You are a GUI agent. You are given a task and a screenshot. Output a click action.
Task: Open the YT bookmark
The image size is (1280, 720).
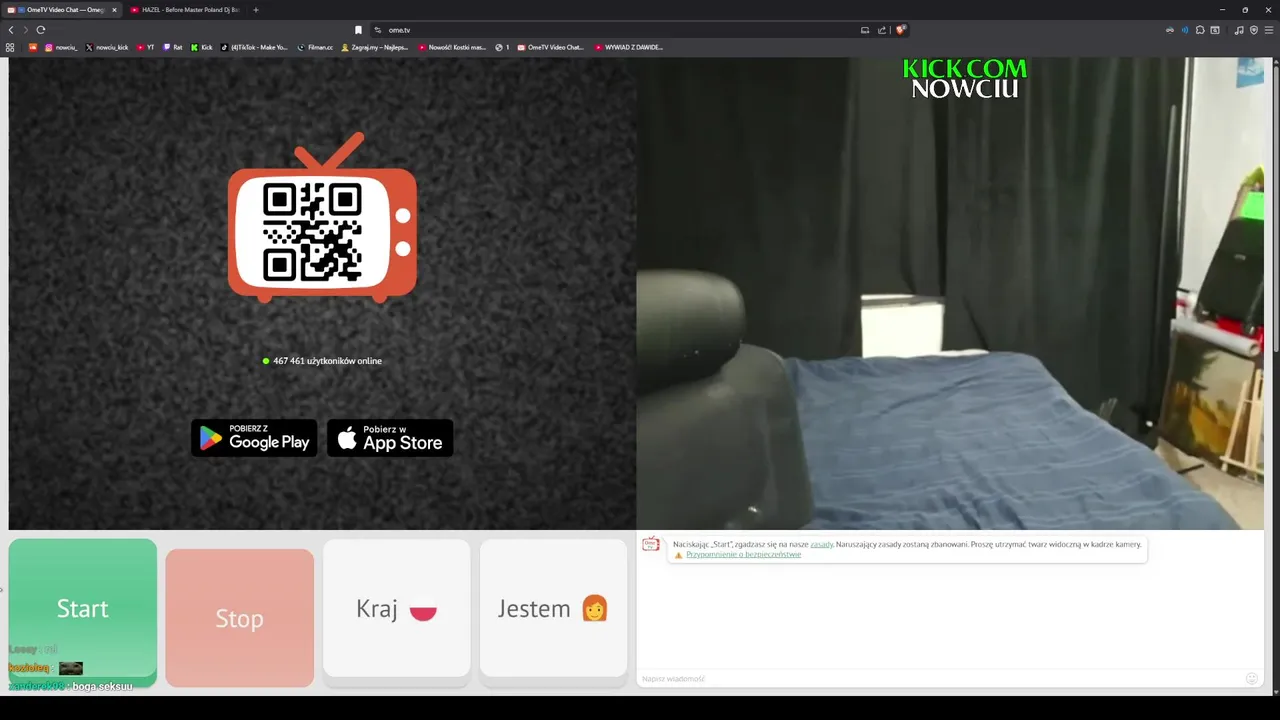146,47
